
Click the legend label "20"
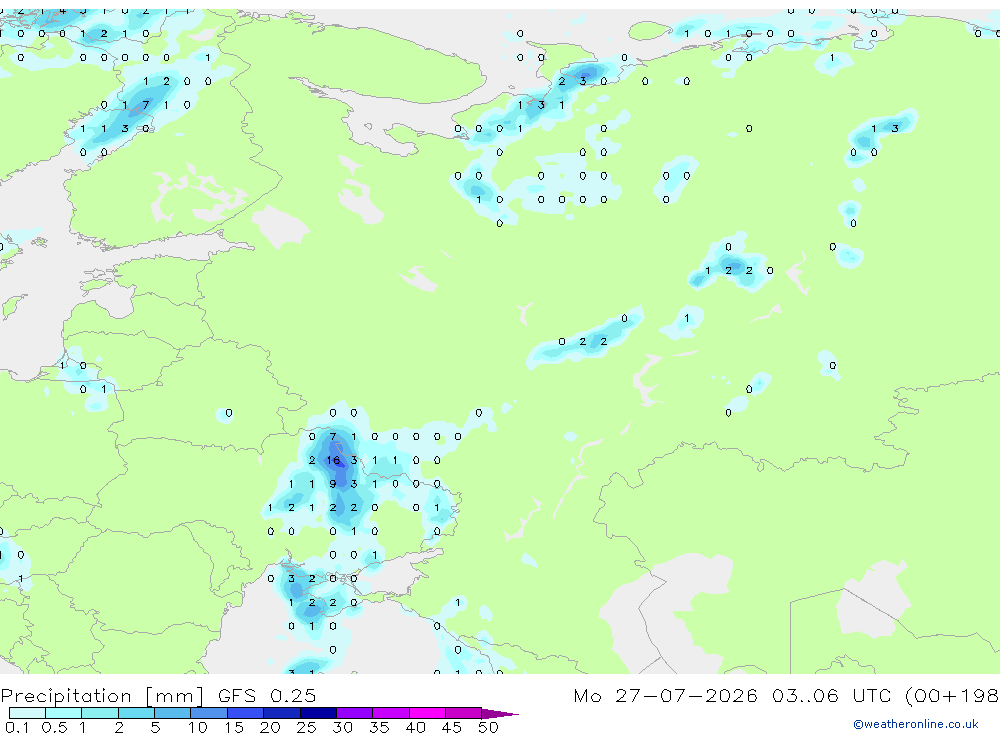click(270, 727)
